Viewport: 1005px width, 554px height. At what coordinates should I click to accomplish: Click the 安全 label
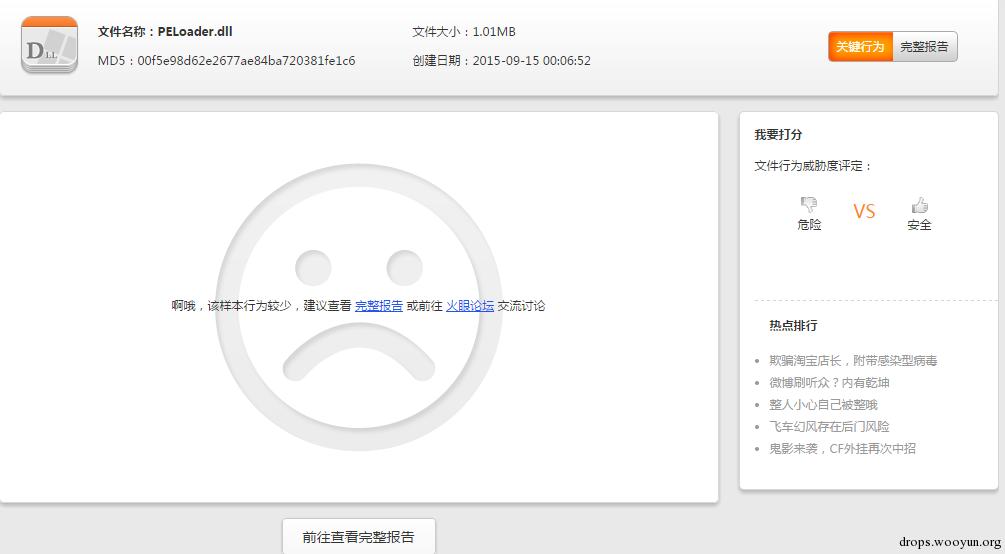(920, 225)
